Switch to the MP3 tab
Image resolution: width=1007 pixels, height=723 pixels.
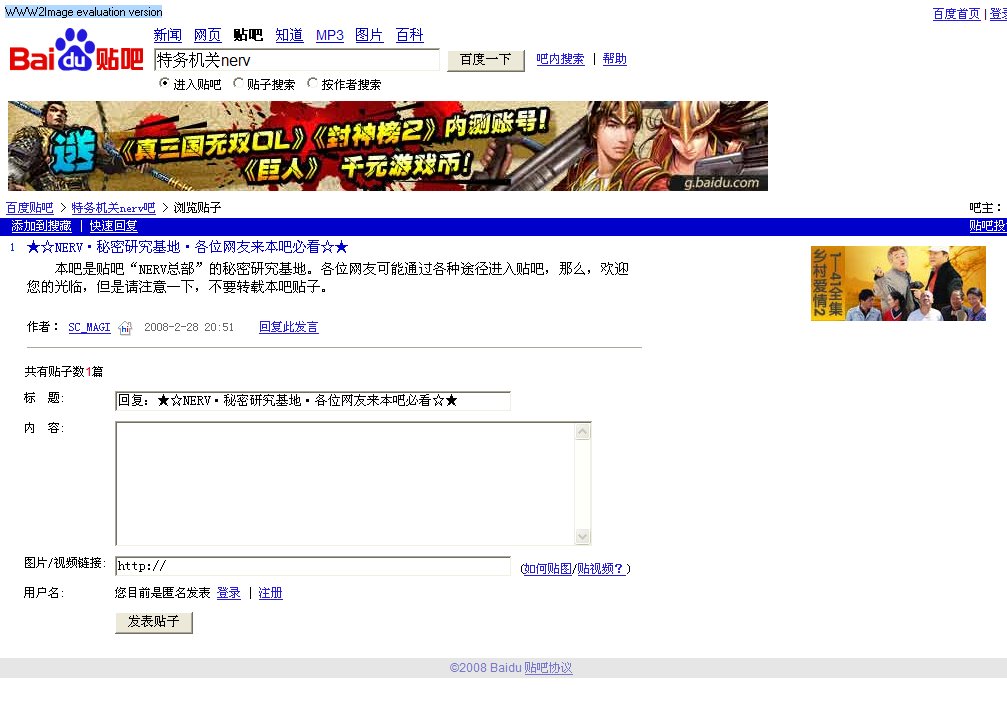(329, 35)
